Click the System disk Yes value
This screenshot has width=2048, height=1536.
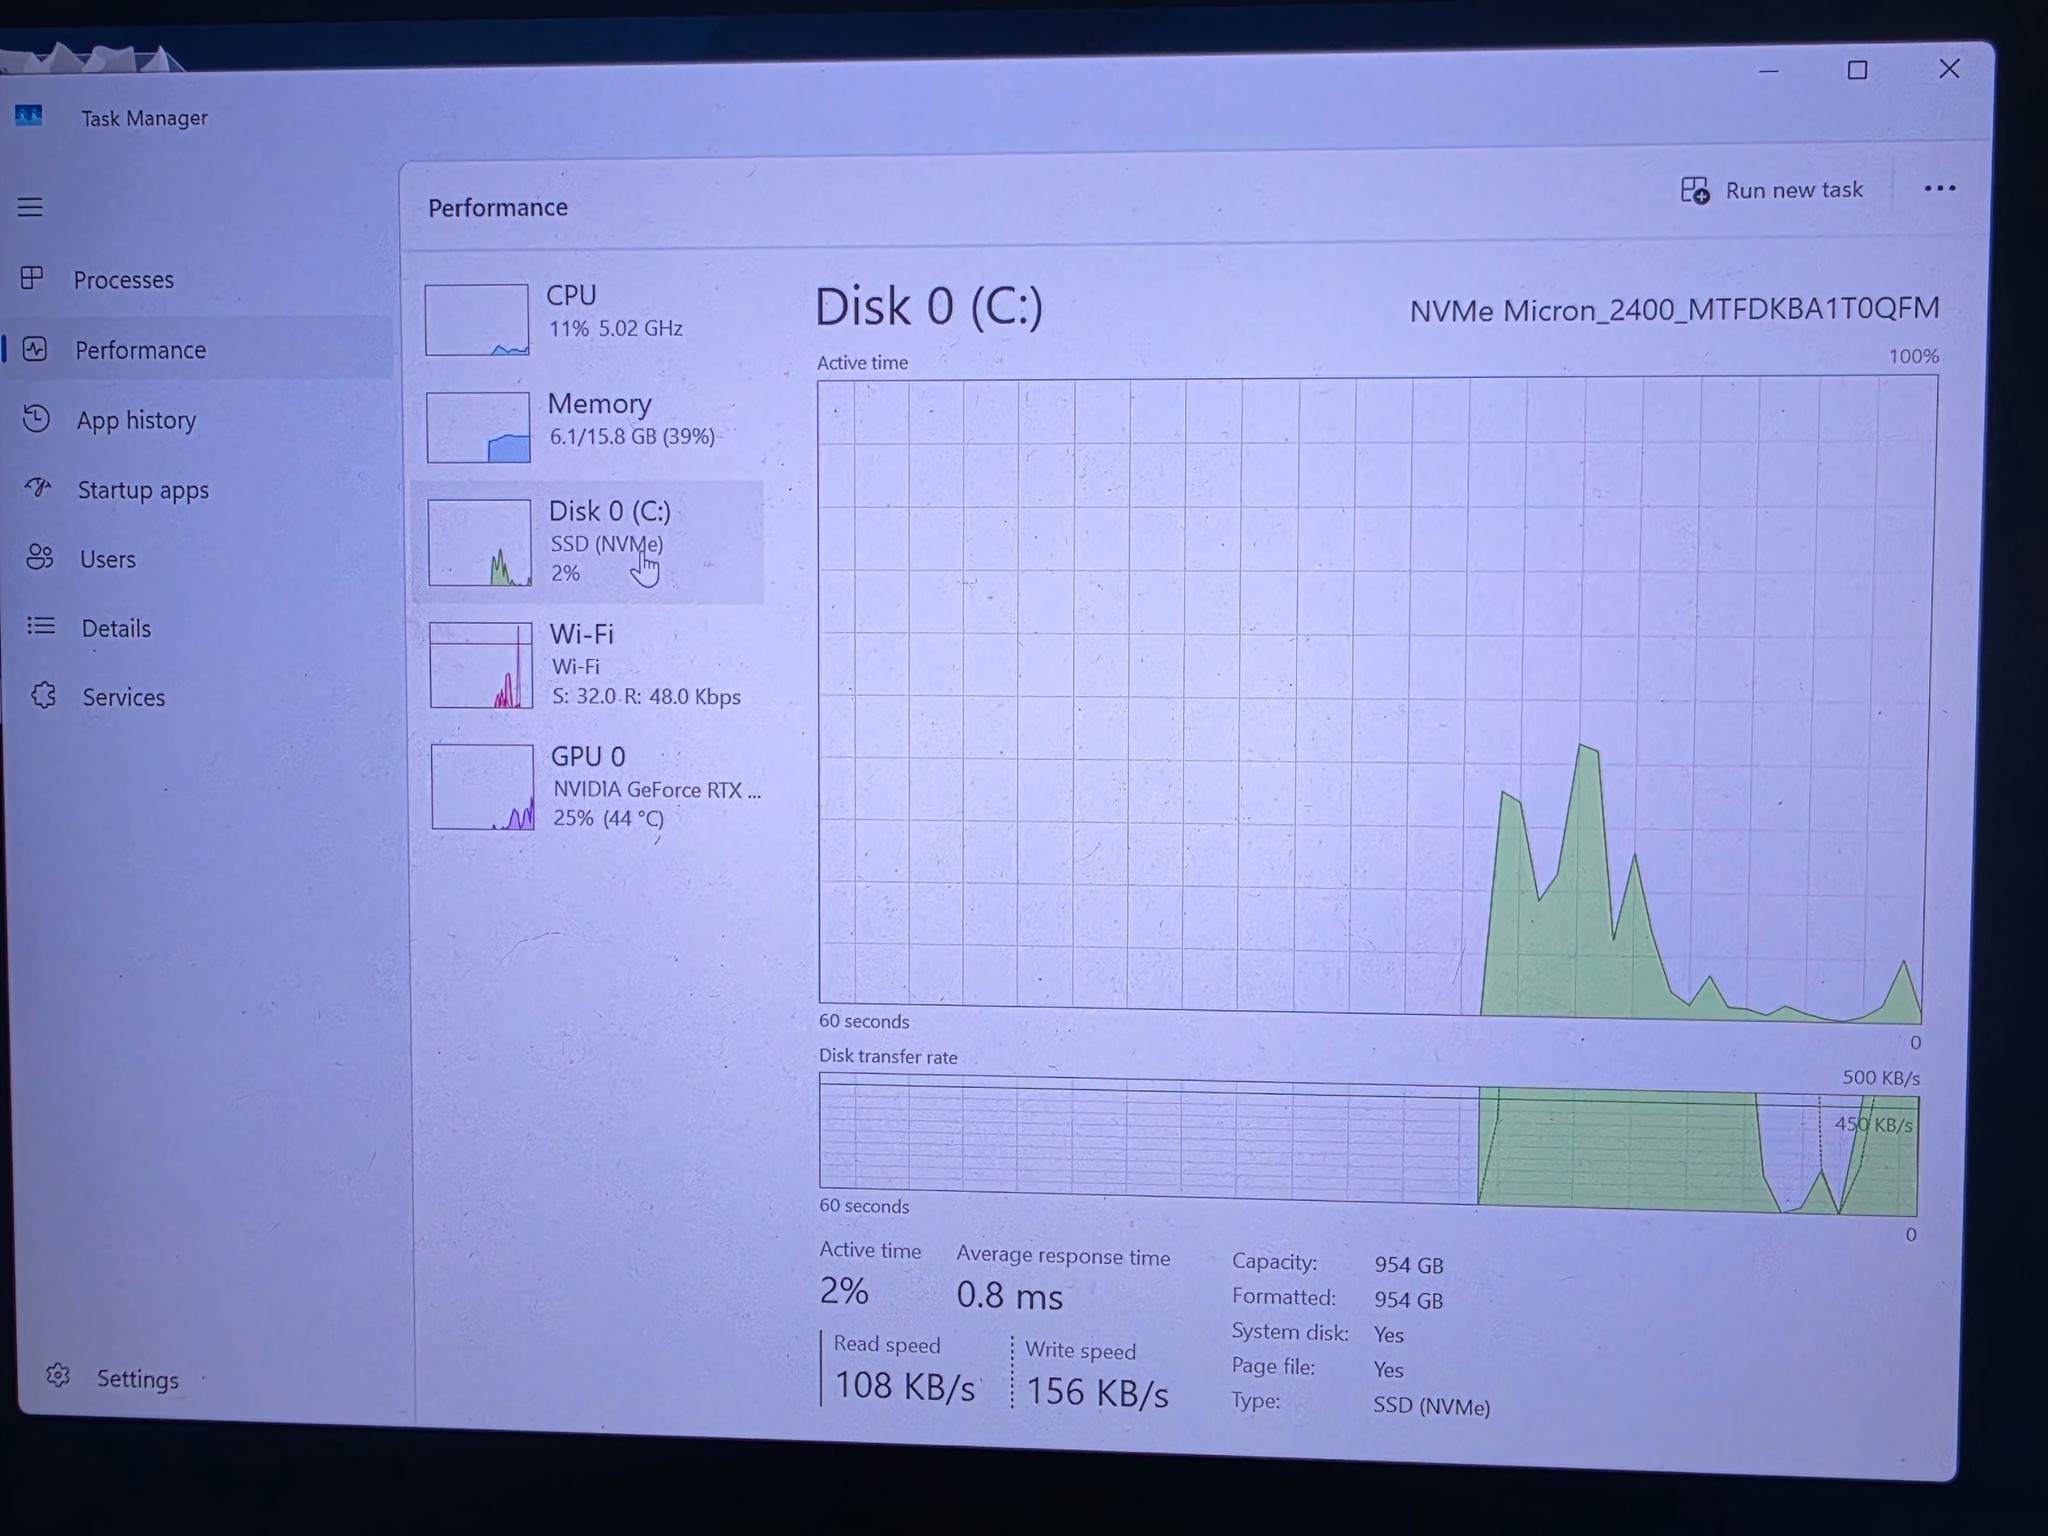tap(1388, 1335)
